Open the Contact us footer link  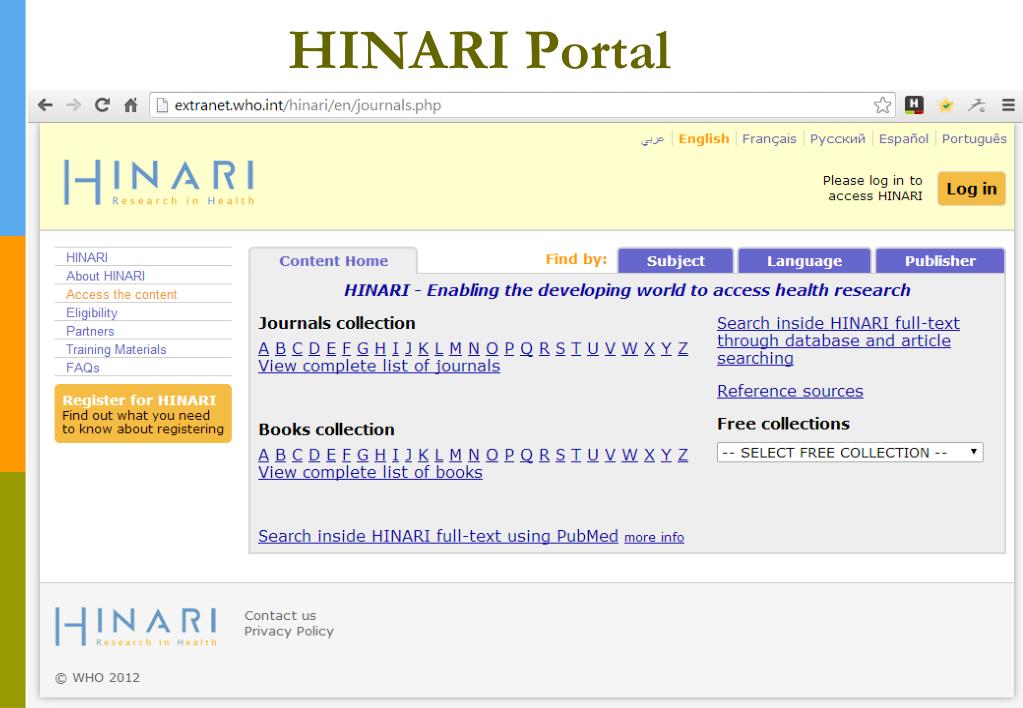[x=280, y=615]
